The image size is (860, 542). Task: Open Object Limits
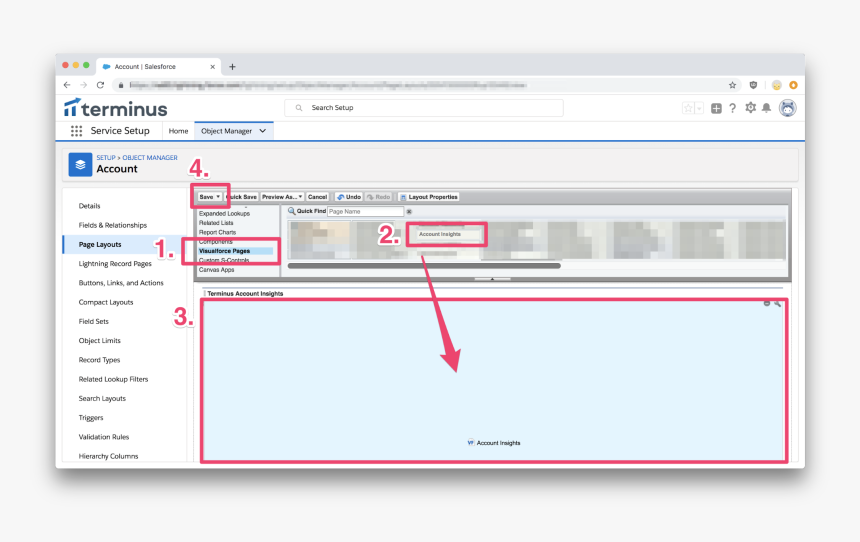click(99, 341)
